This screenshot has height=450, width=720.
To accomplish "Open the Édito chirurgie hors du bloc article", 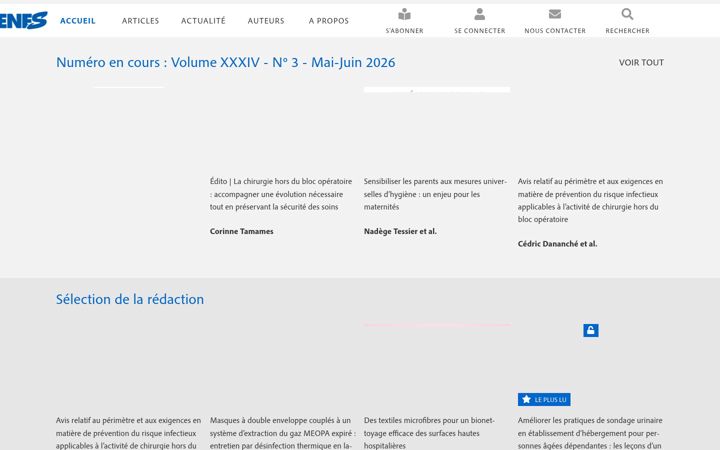I will (x=281, y=194).
